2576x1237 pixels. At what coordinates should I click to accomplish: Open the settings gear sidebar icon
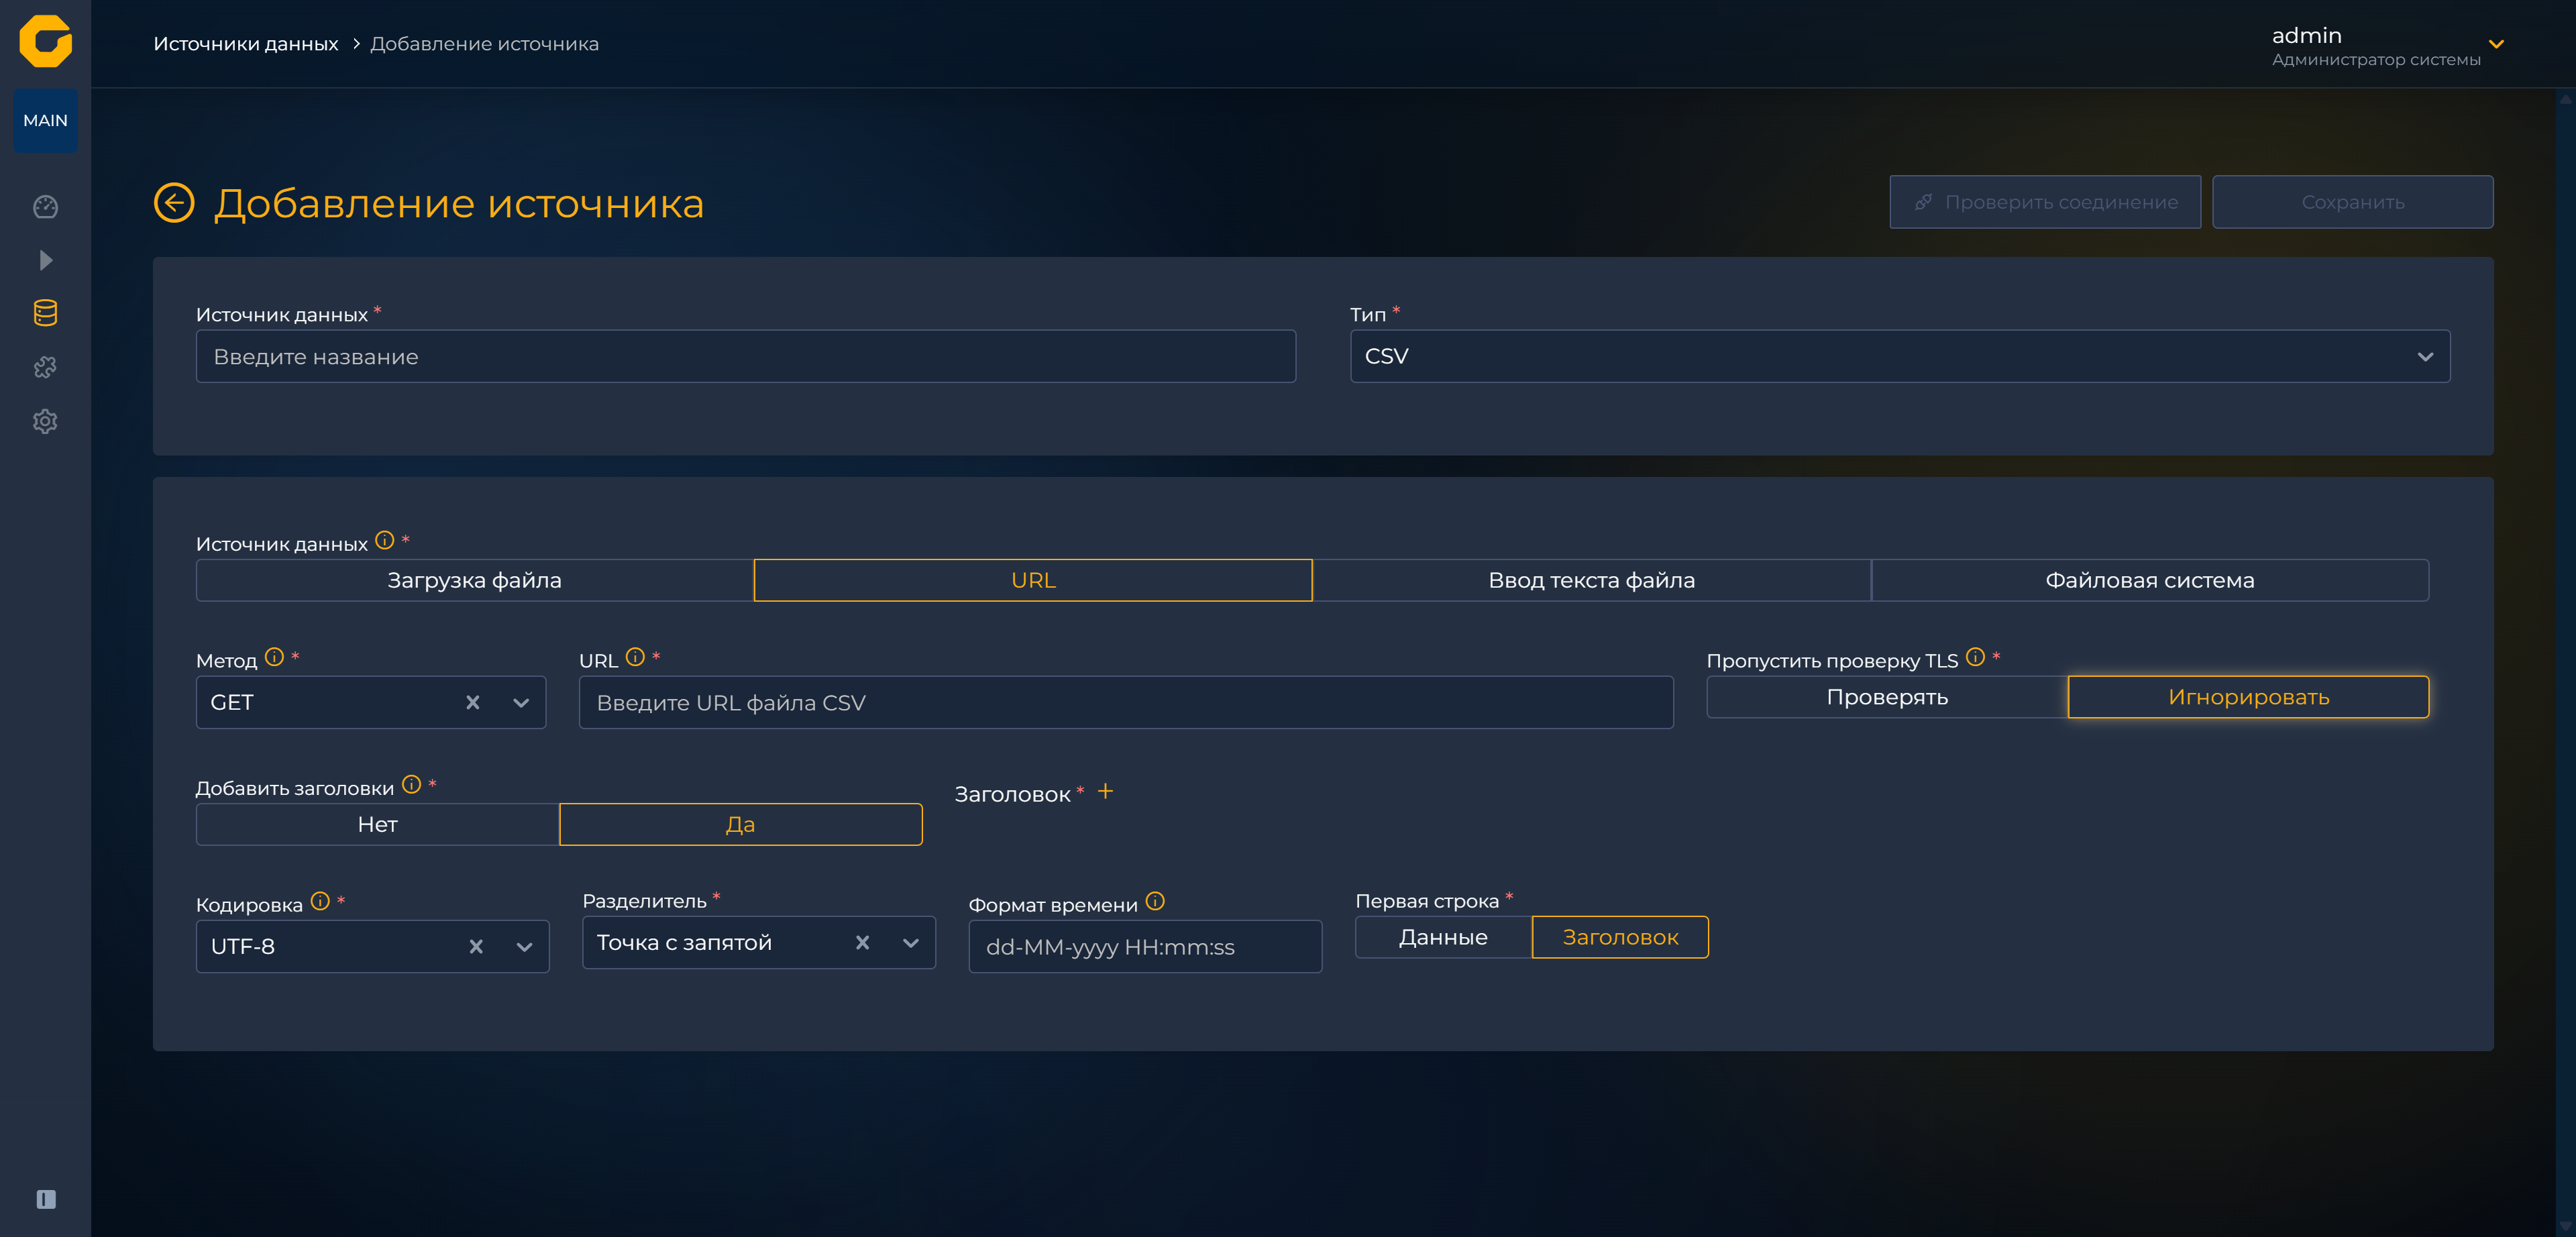coord(45,421)
